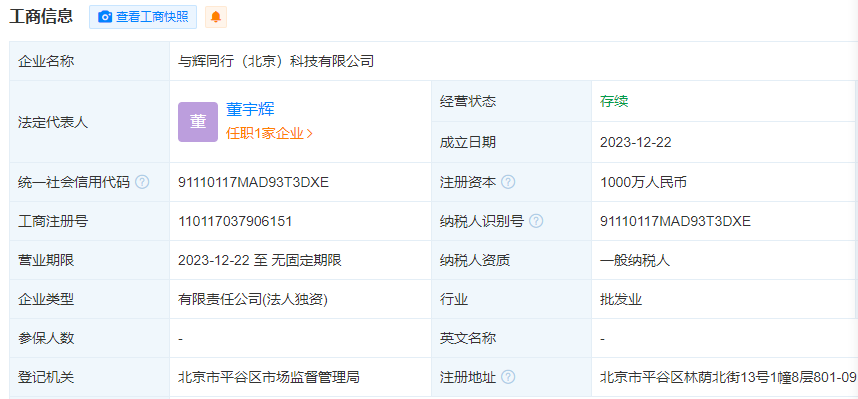858x399 pixels.
Task: Click the purple 董 avatar
Action: [x=198, y=122]
